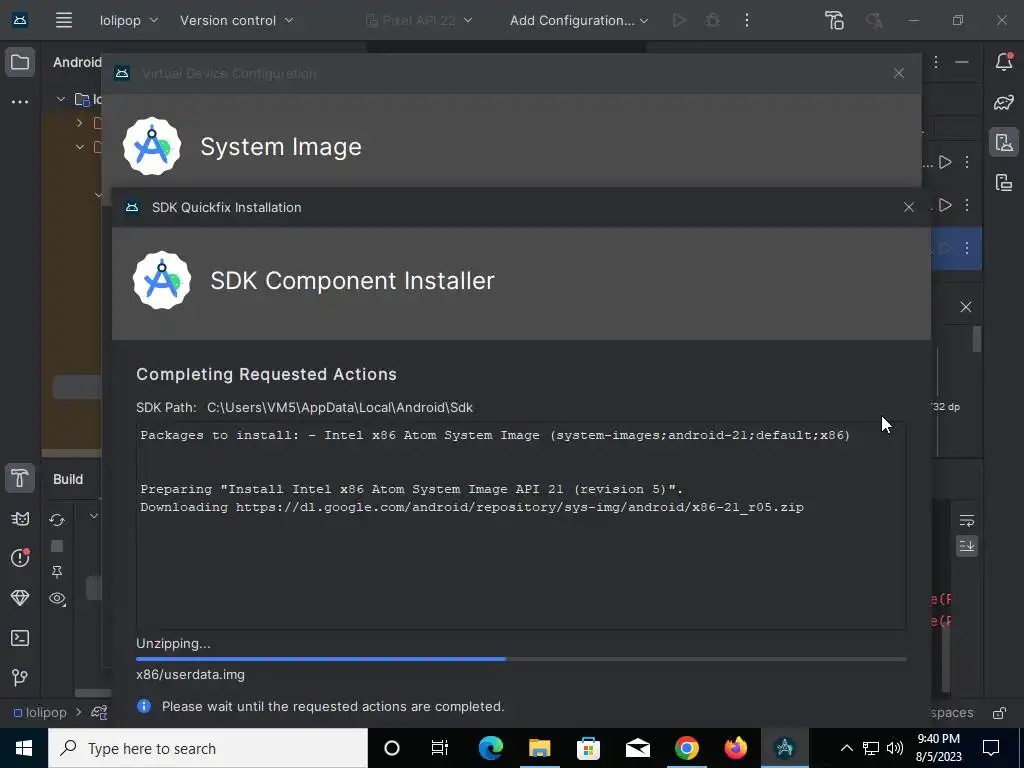Click the unzipping progress bar

[x=520, y=659]
